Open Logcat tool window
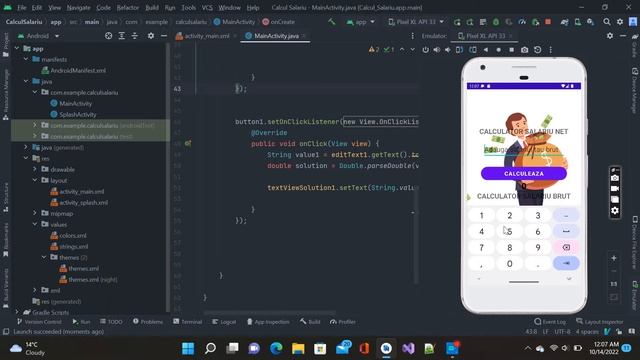 click(x=224, y=322)
